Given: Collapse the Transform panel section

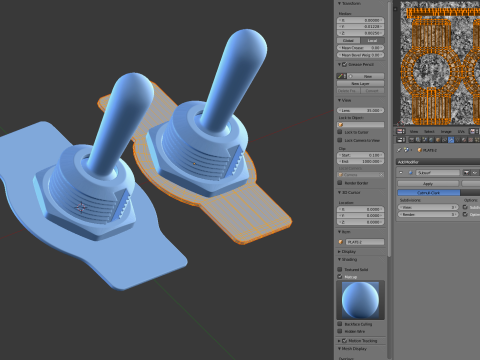Looking at the screenshot, I should point(339,3).
